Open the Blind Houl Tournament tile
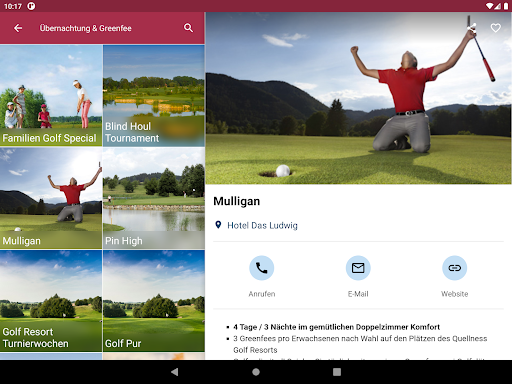Screen dimensions: 512x384 coord(154,96)
